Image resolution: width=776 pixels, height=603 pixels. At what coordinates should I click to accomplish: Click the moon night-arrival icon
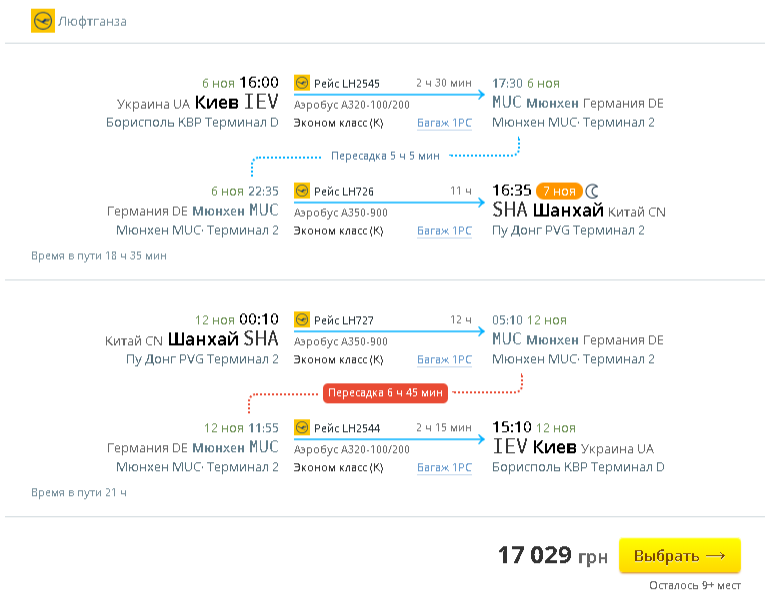click(592, 190)
